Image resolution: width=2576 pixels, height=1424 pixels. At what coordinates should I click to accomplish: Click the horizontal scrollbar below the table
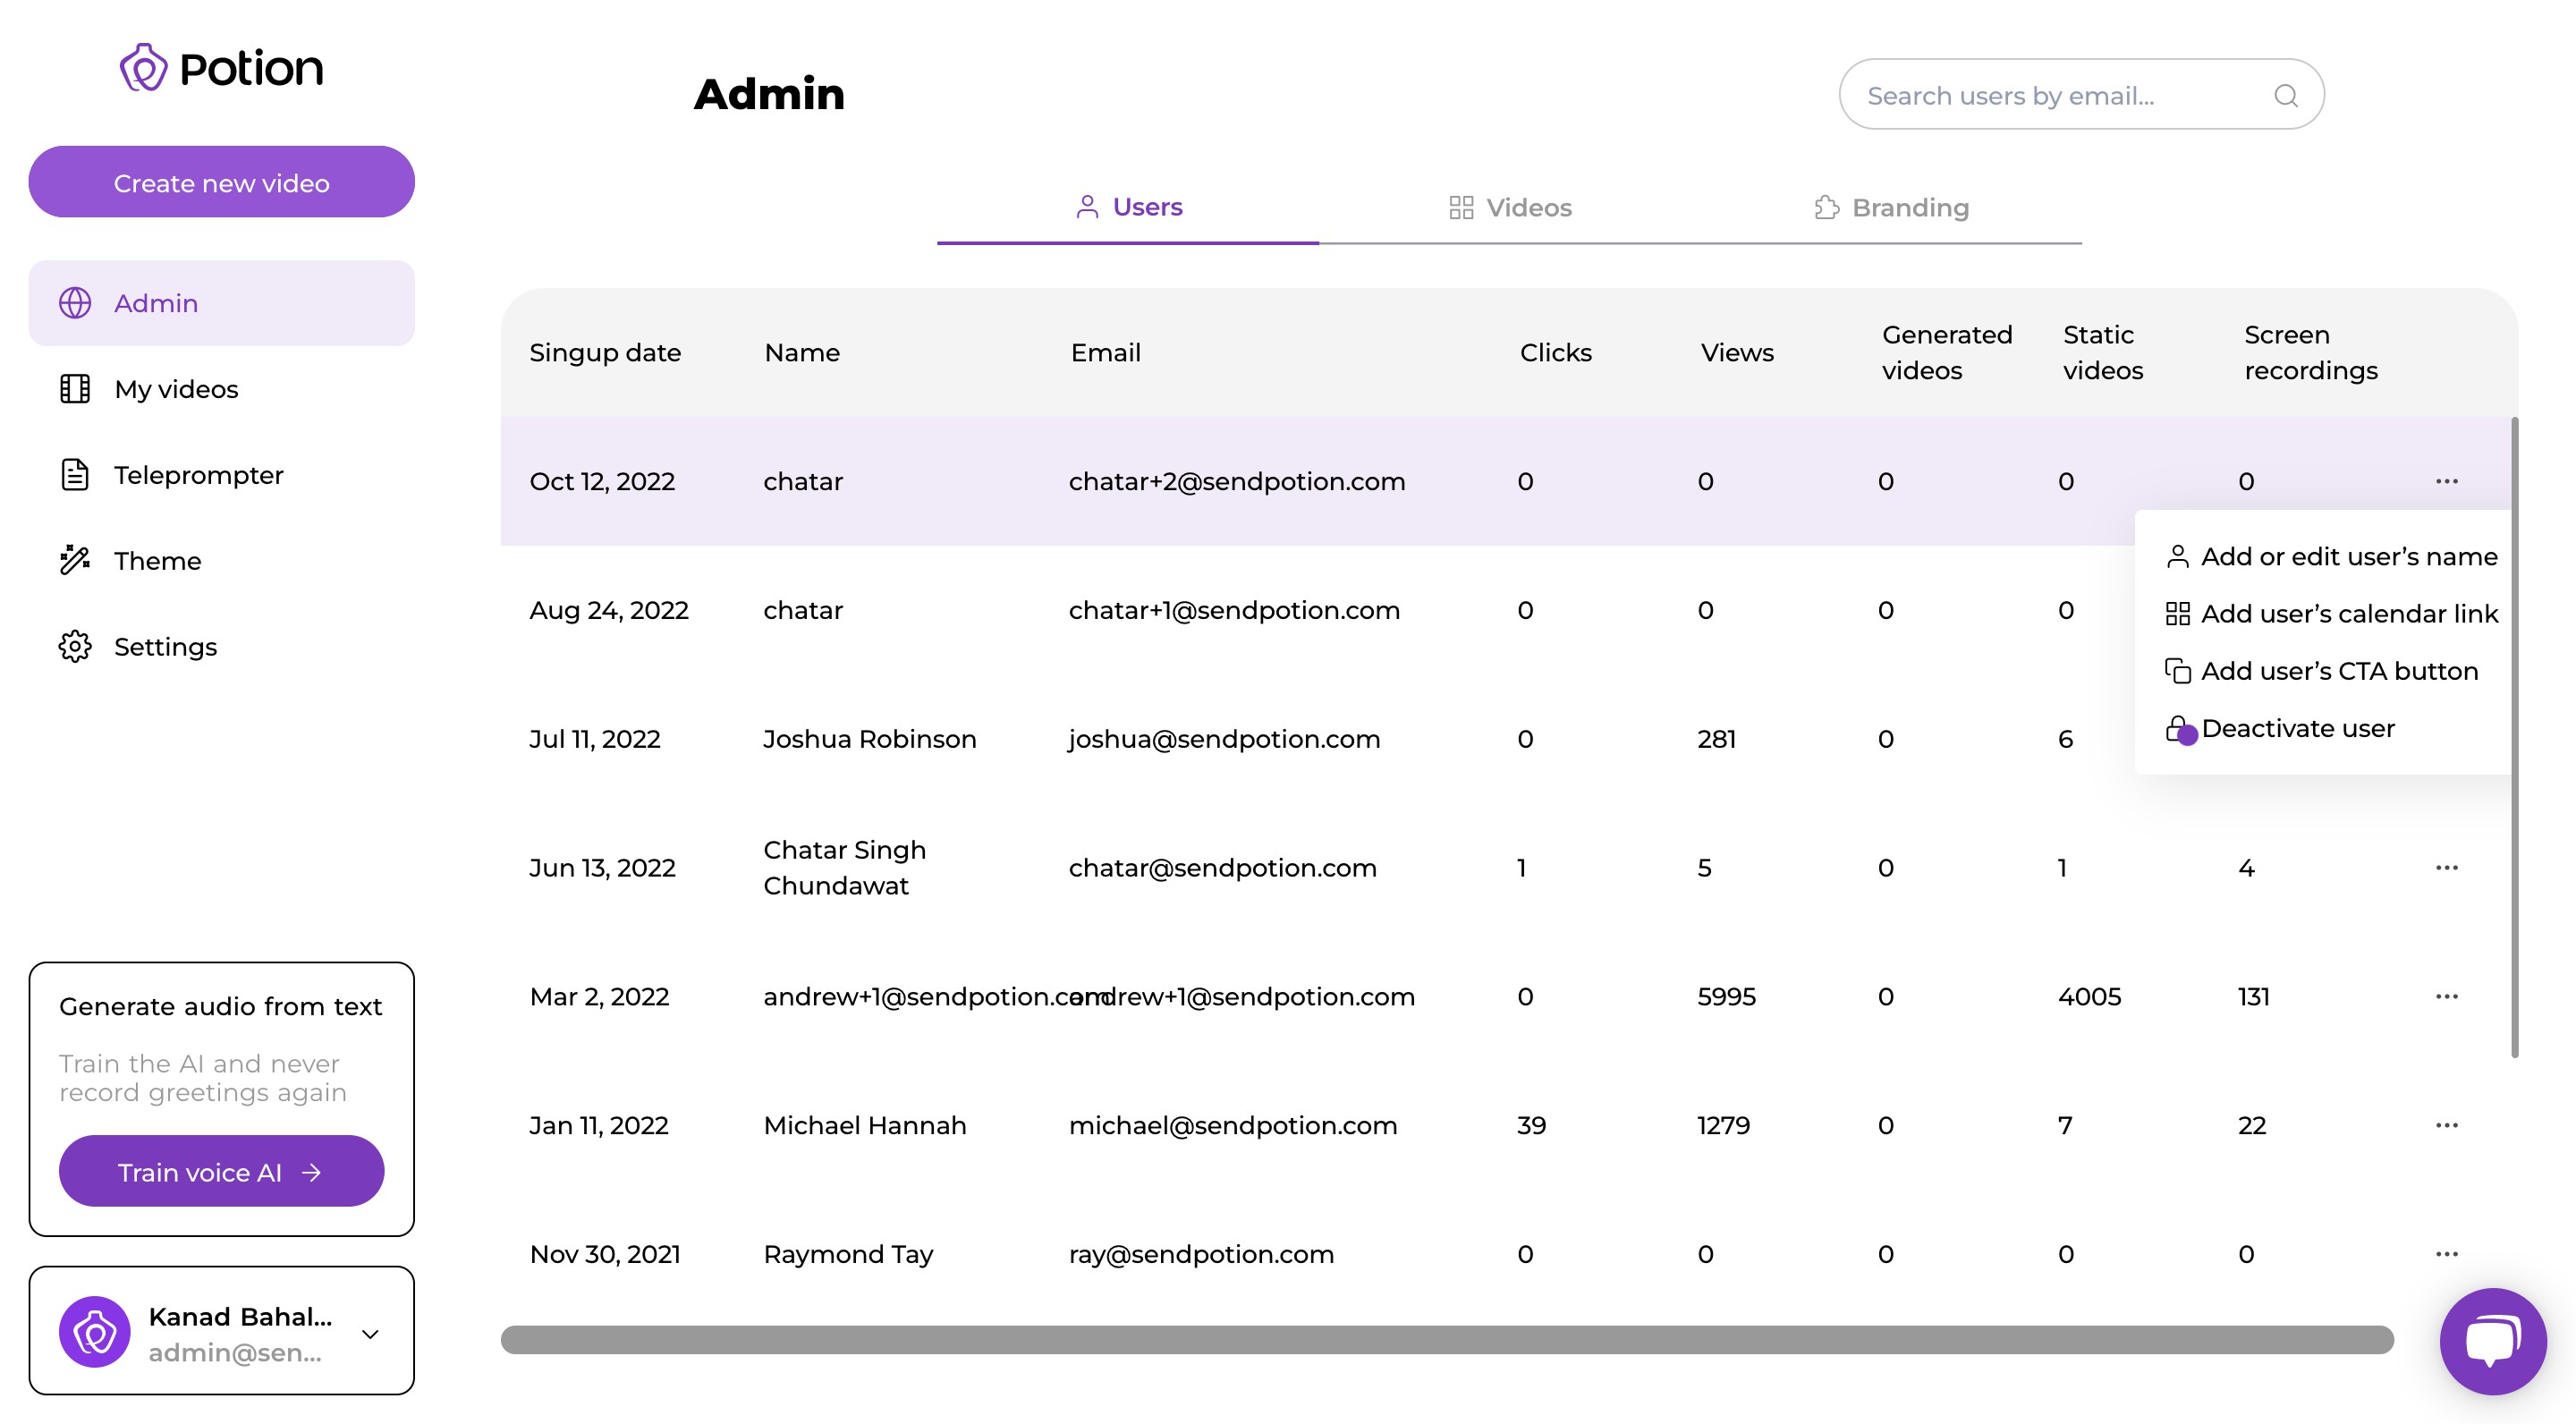coord(1447,1339)
